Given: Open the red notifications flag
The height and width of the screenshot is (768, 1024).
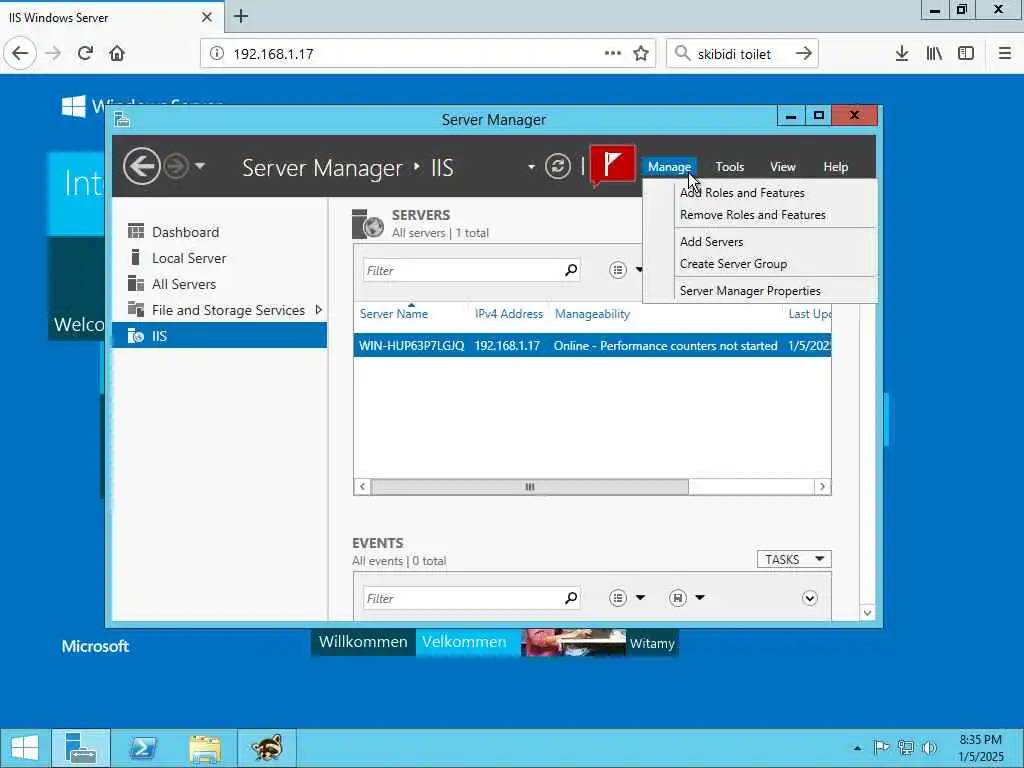Looking at the screenshot, I should pyautogui.click(x=612, y=164).
